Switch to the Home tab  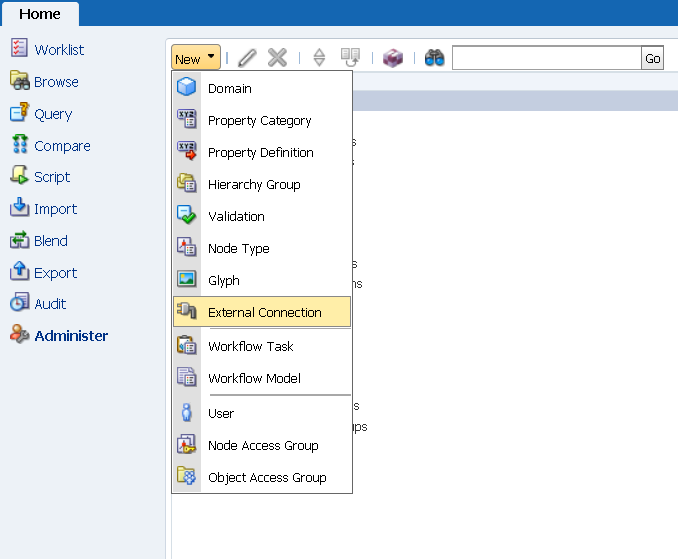point(39,14)
